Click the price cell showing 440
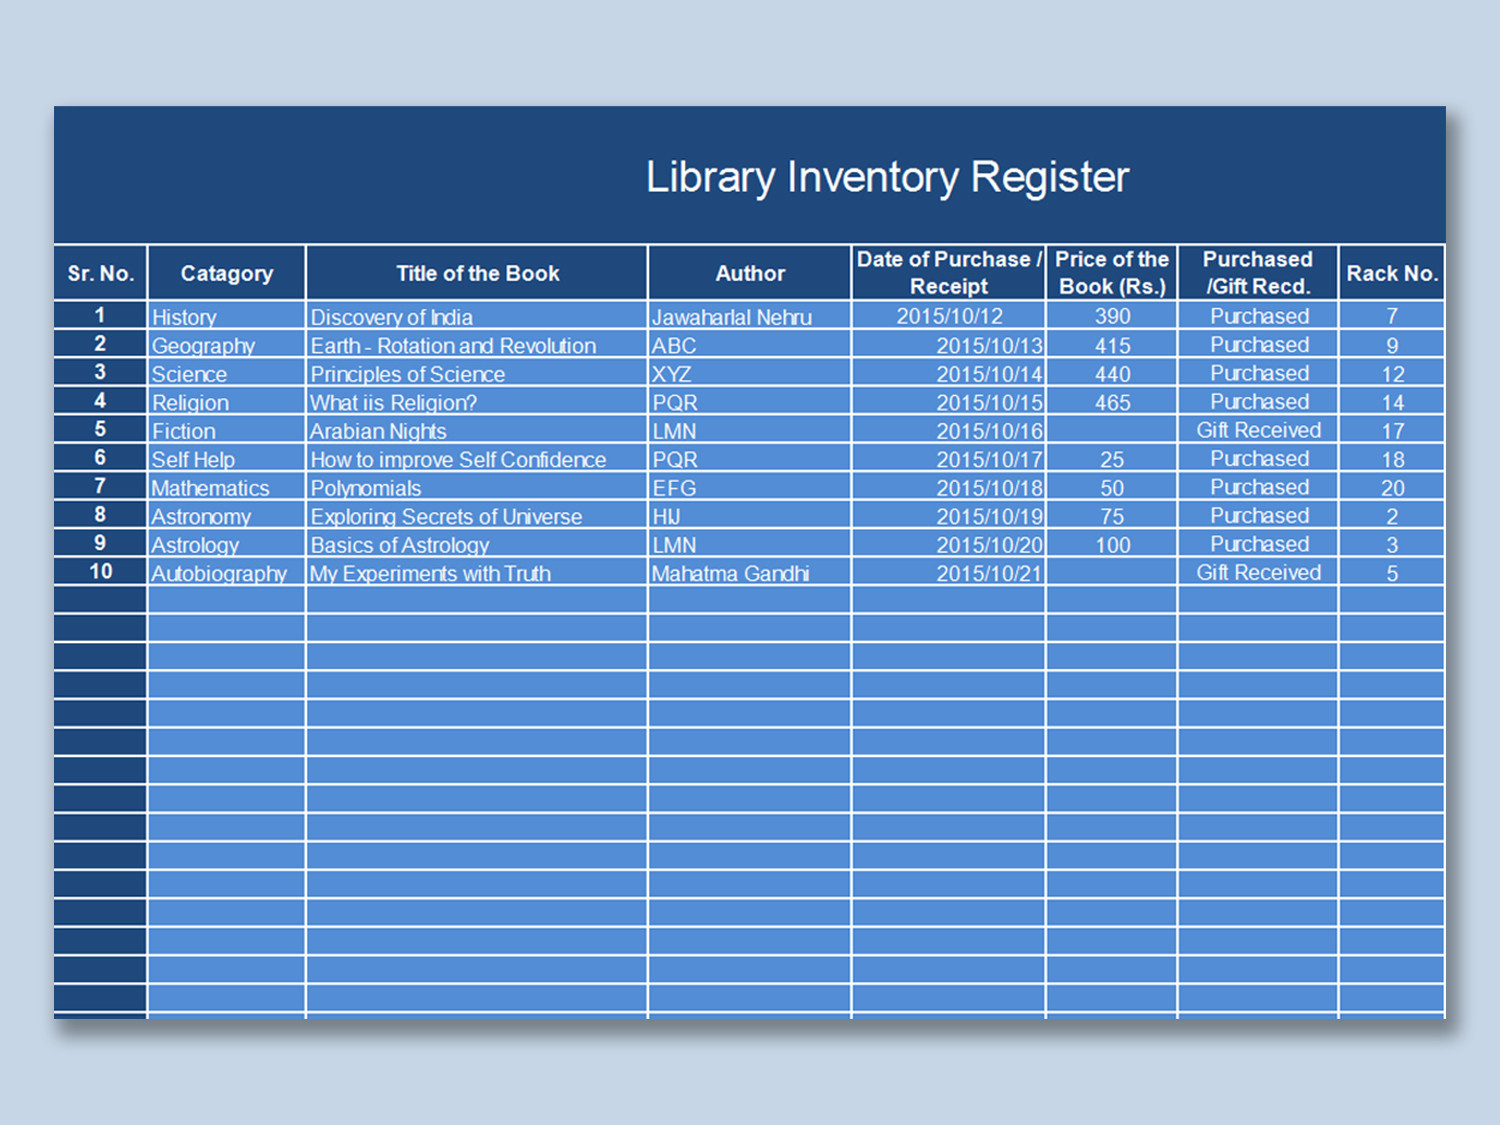 tap(1112, 373)
